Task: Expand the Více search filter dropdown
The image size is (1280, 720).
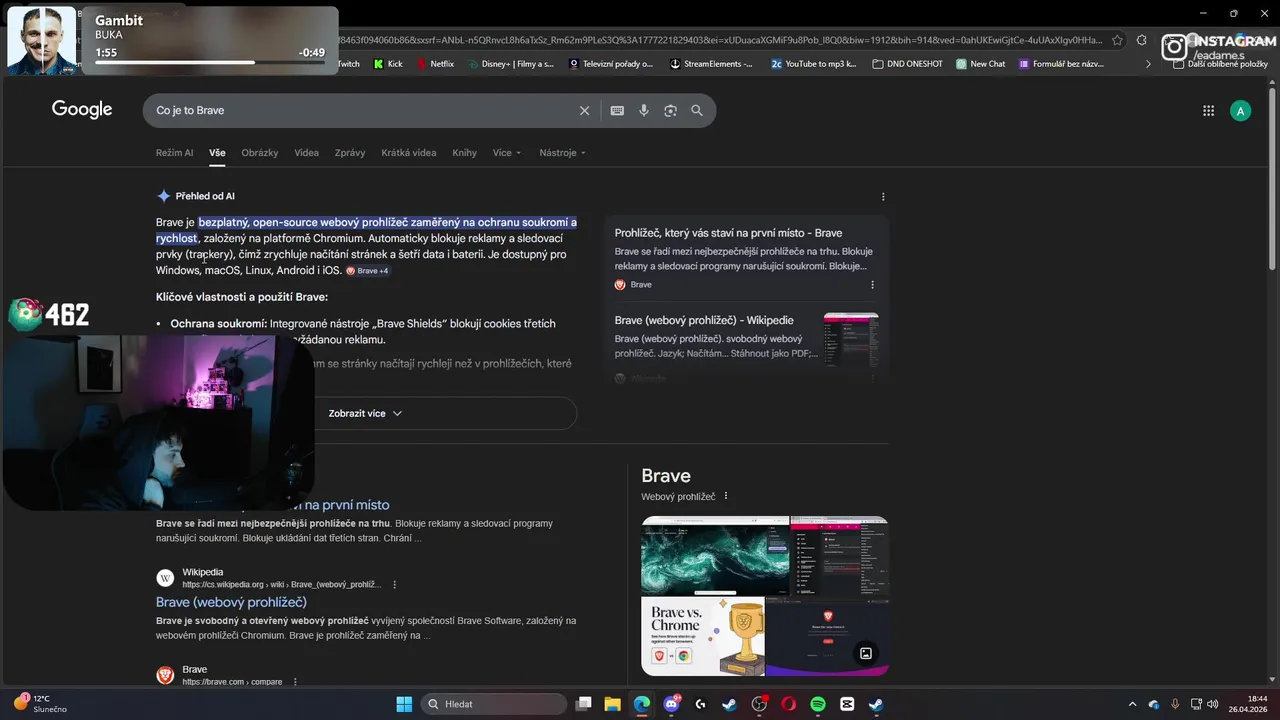Action: (x=506, y=153)
